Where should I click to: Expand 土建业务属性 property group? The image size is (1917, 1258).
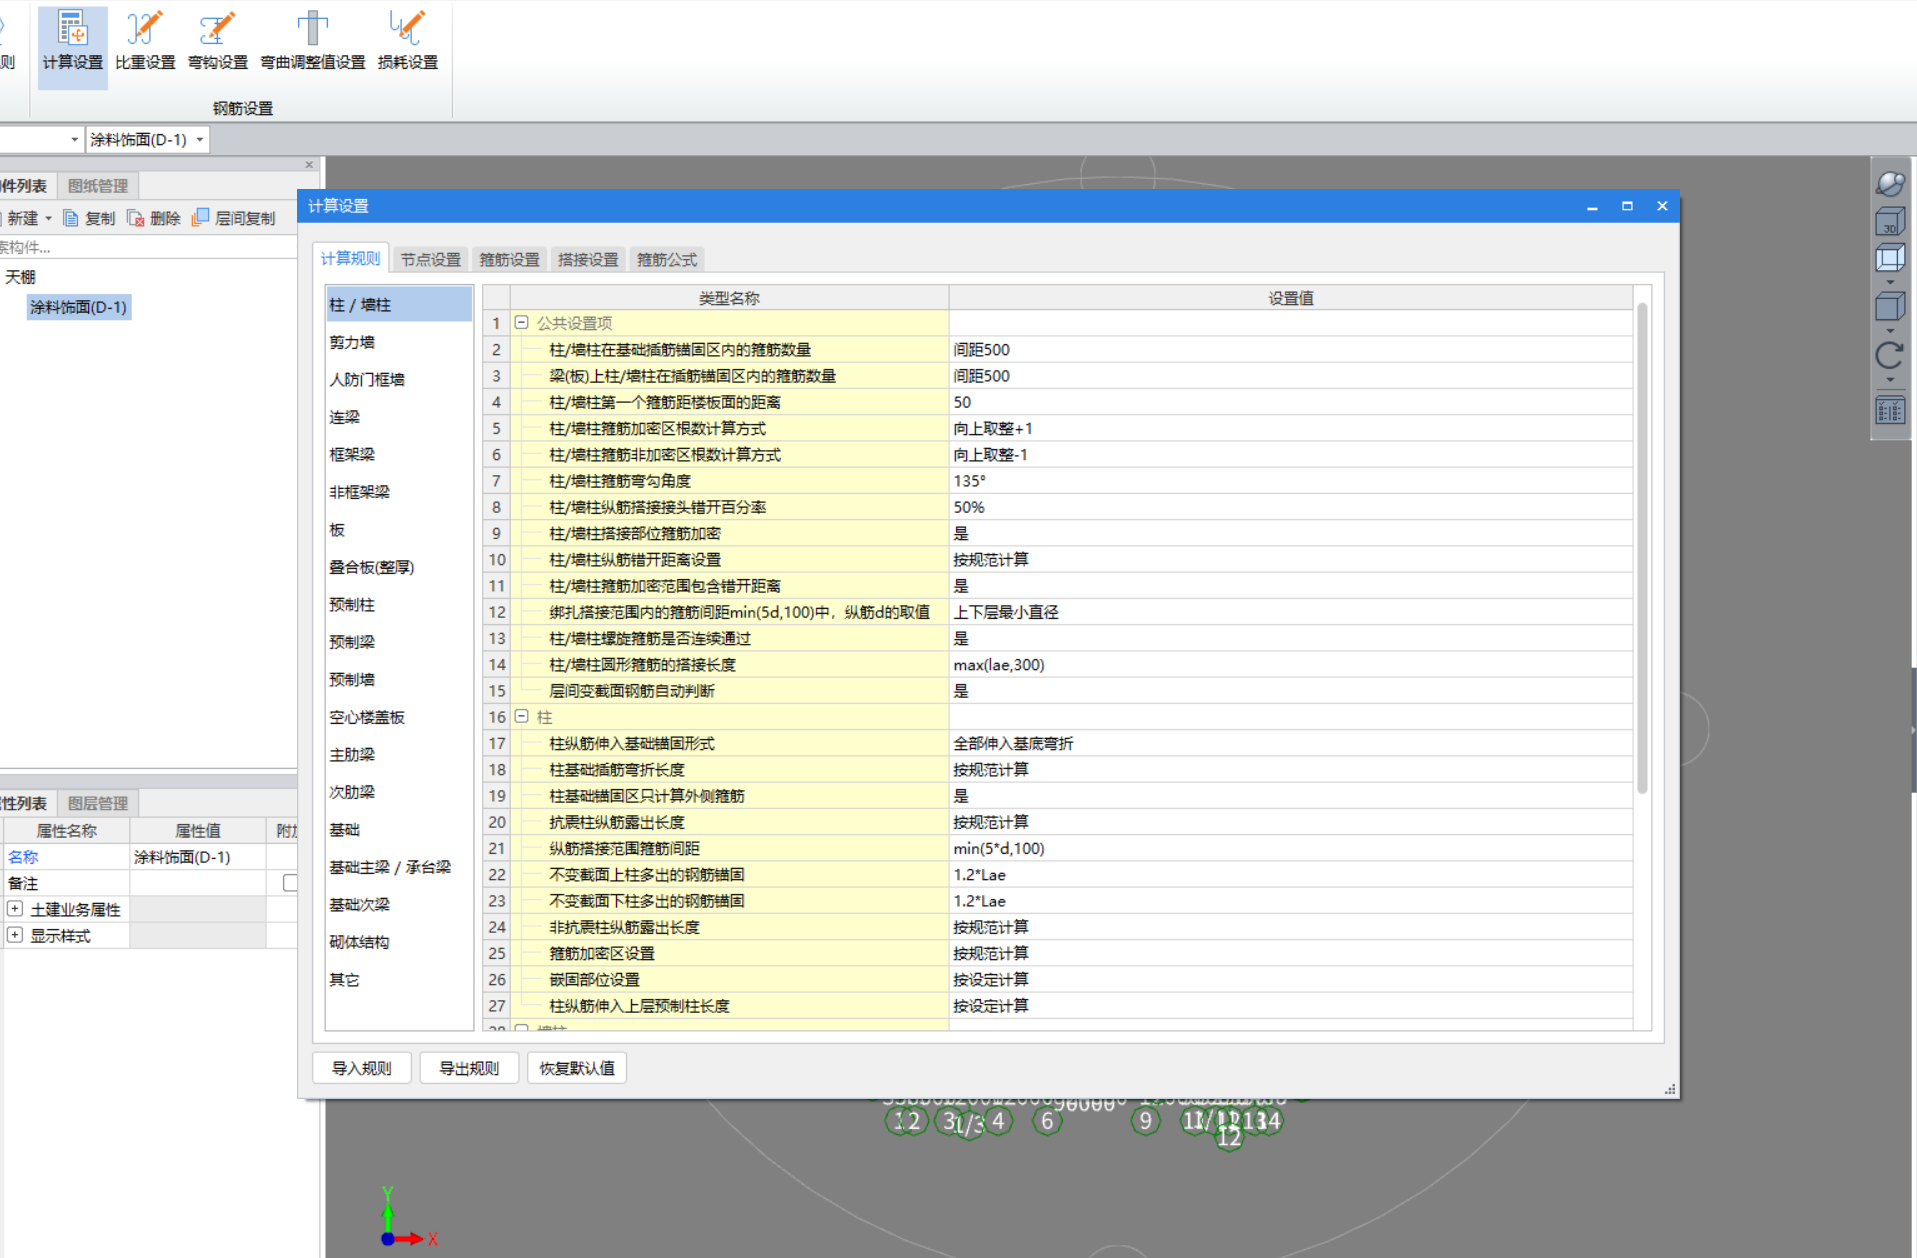point(15,909)
